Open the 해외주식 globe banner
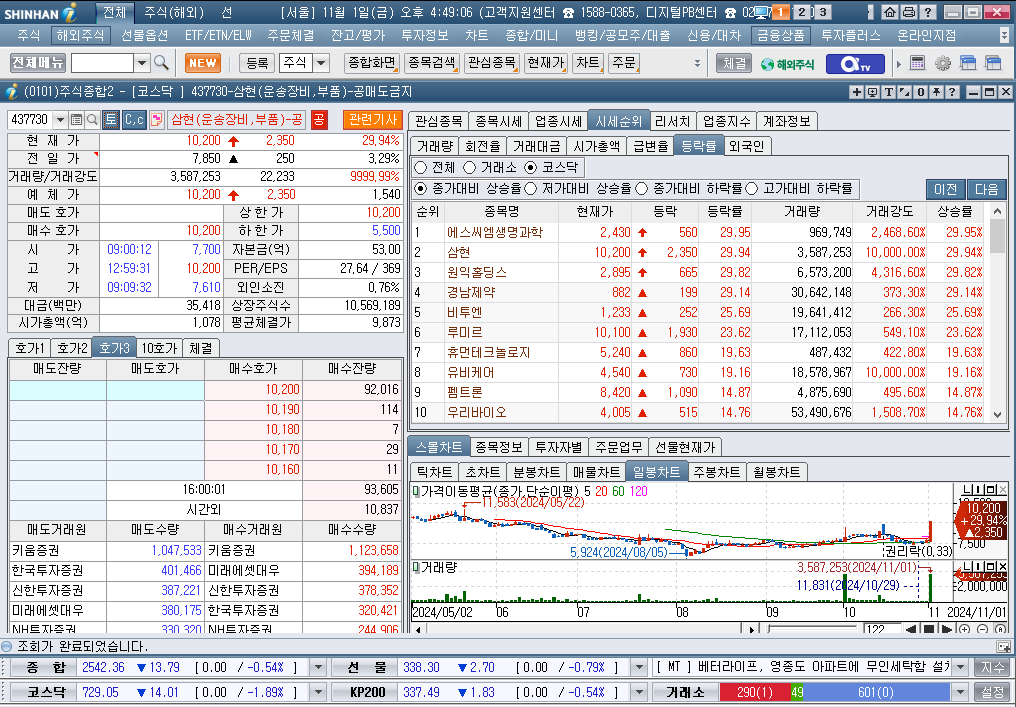This screenshot has width=1016, height=707. point(787,64)
